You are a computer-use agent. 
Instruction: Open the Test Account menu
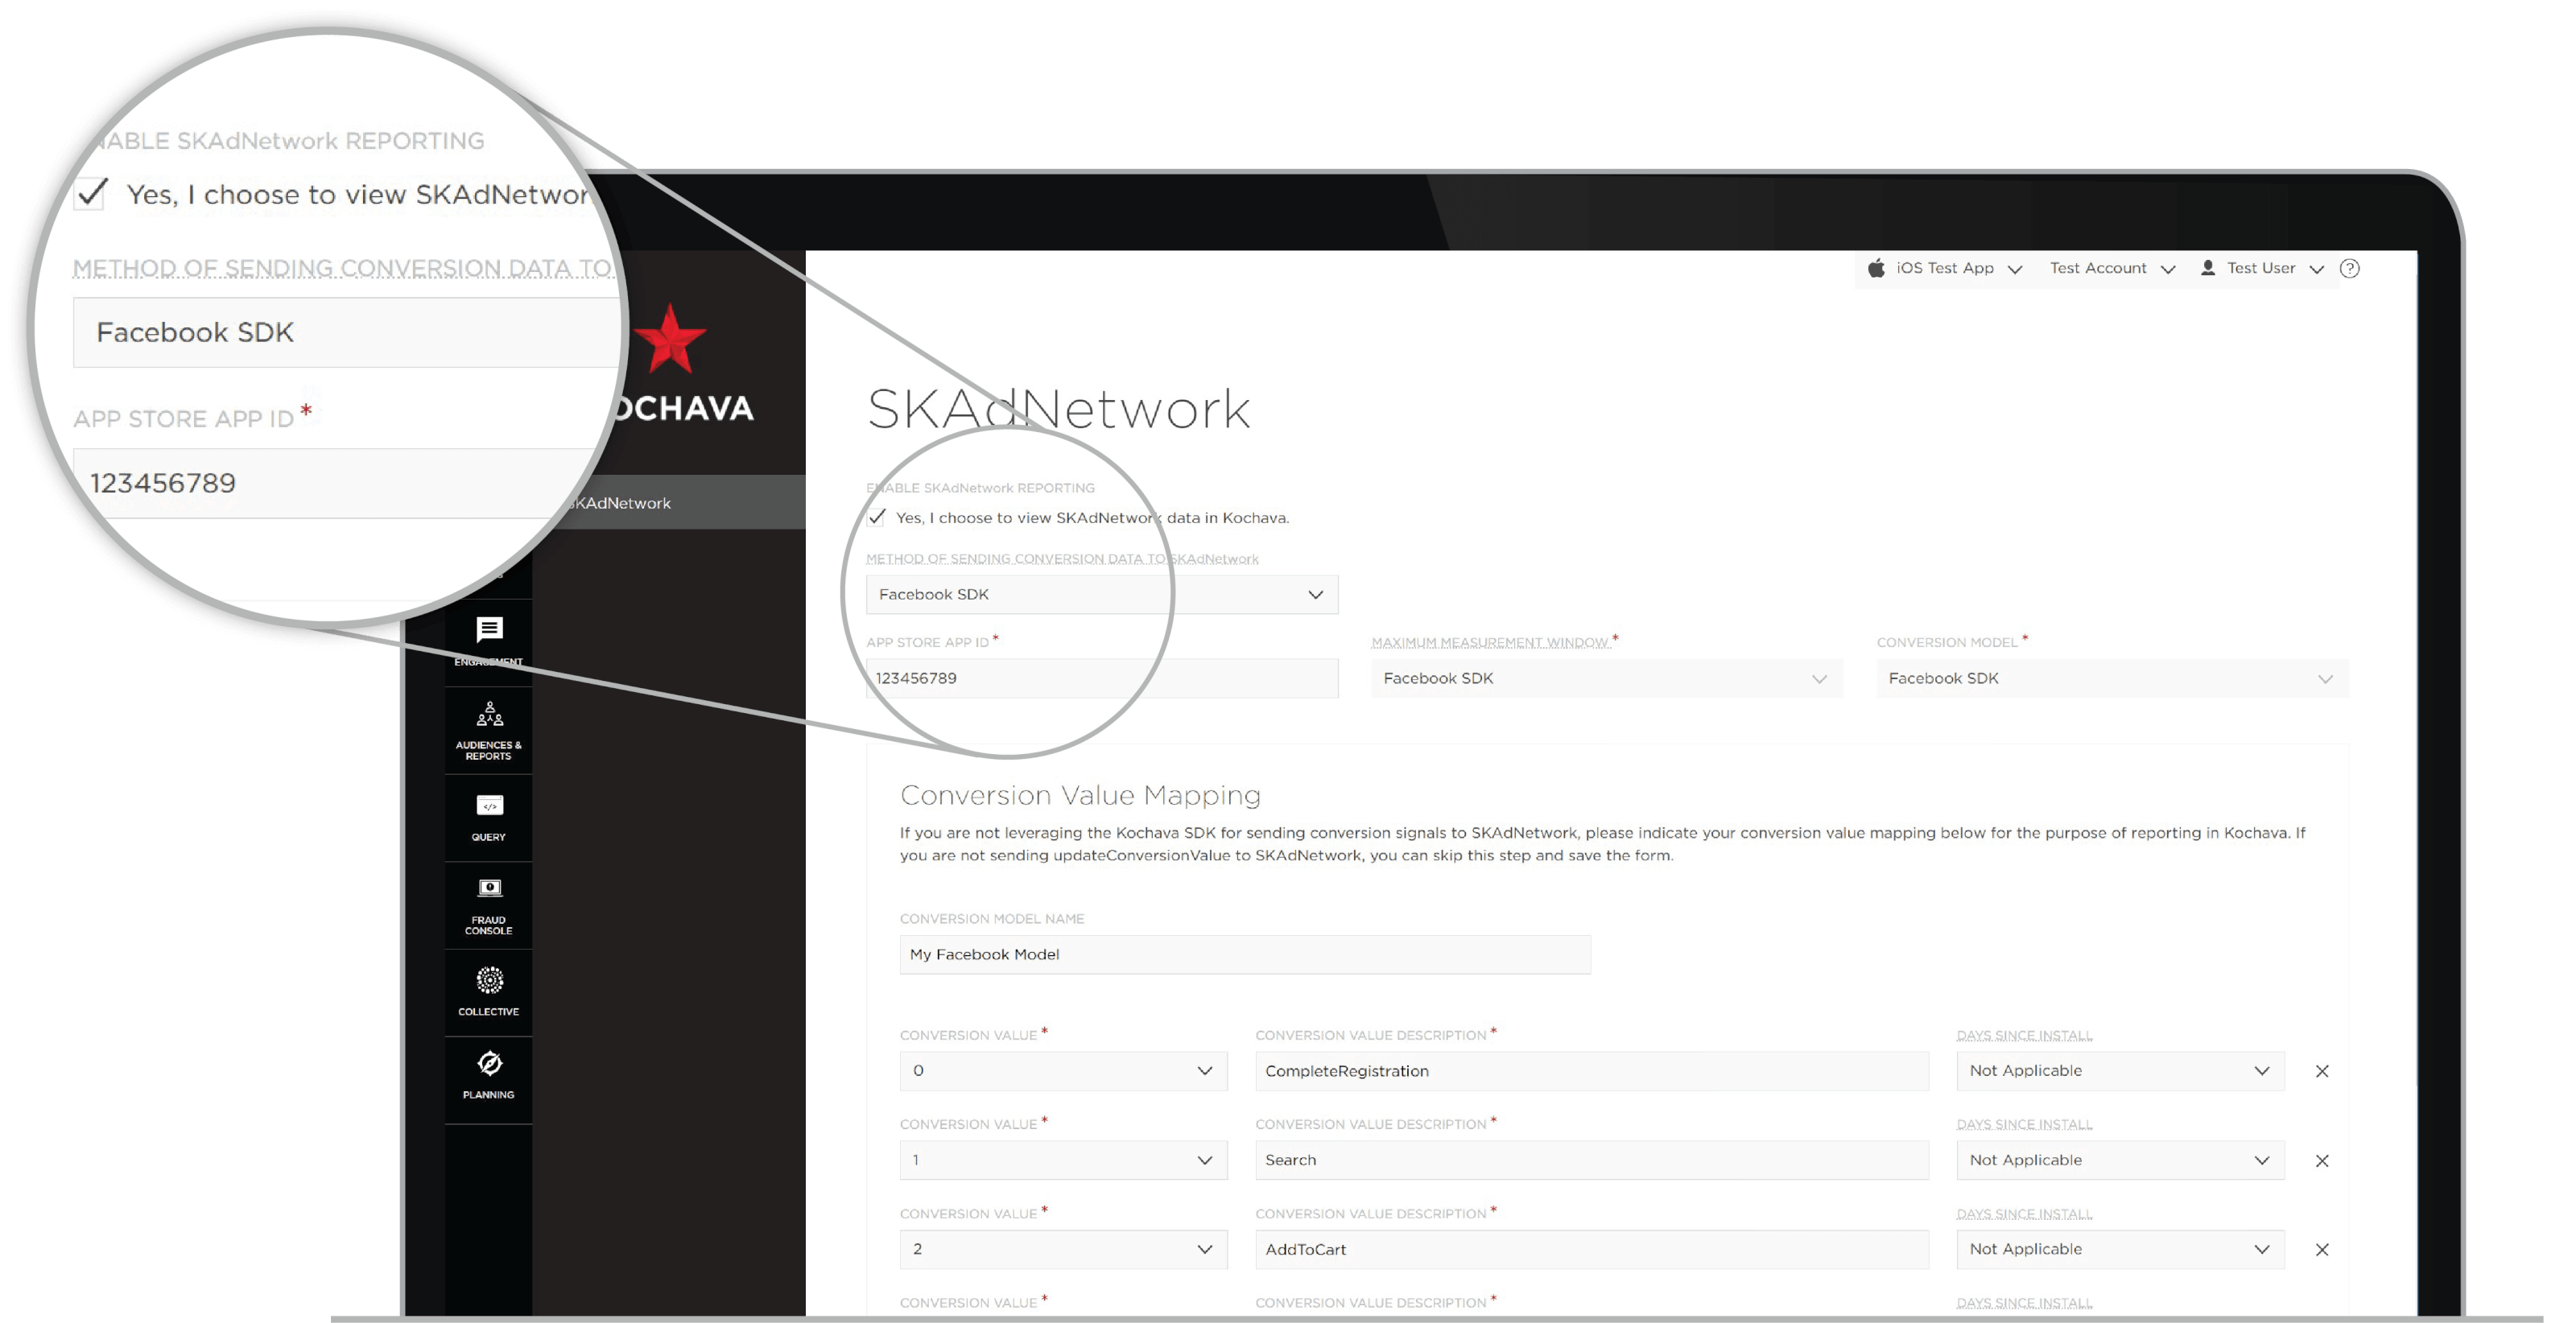[2112, 268]
